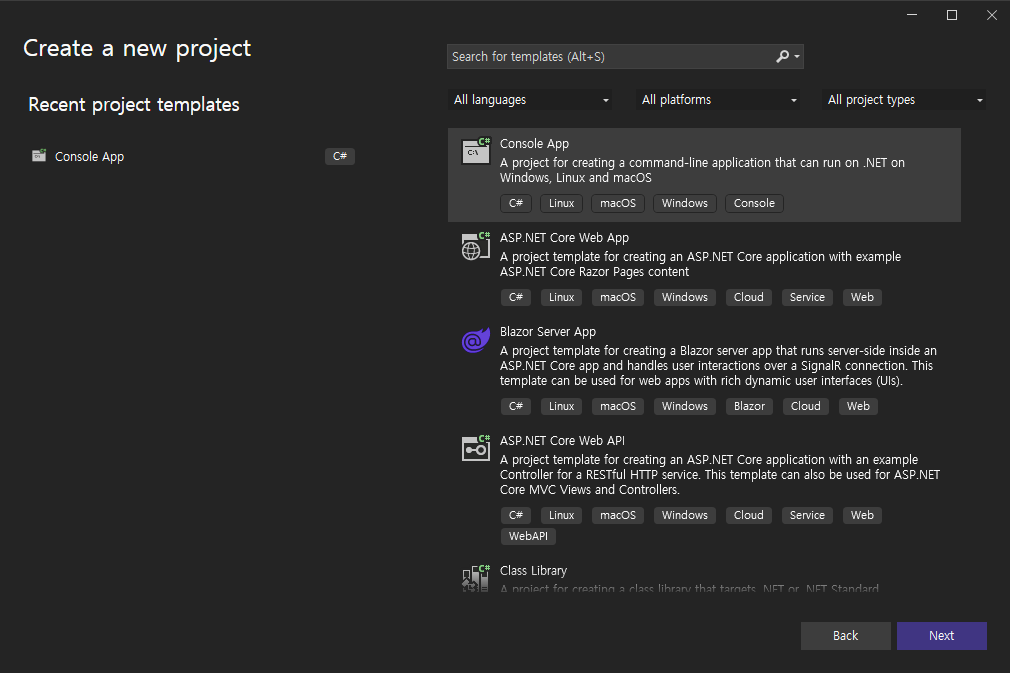Click the Windows tag under Console App
Viewport: 1010px width, 673px height.
click(685, 203)
